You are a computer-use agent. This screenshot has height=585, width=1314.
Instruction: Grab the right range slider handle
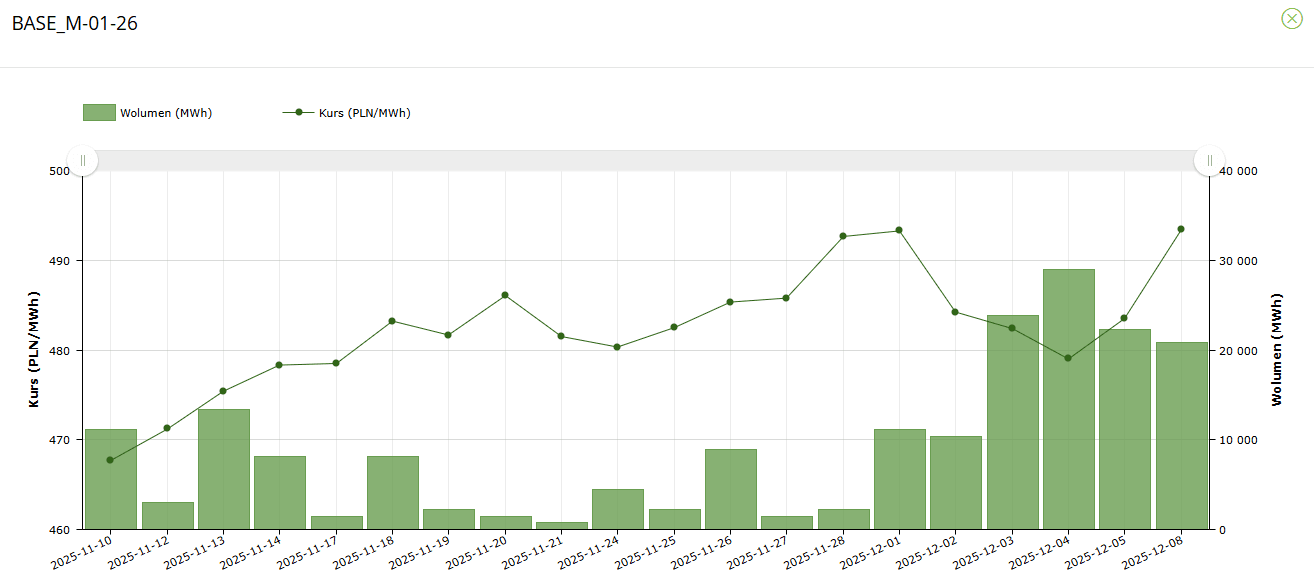(x=1209, y=160)
